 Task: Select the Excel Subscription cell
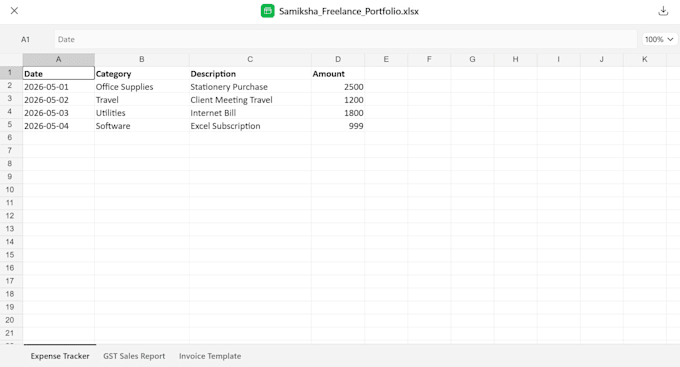(x=250, y=125)
